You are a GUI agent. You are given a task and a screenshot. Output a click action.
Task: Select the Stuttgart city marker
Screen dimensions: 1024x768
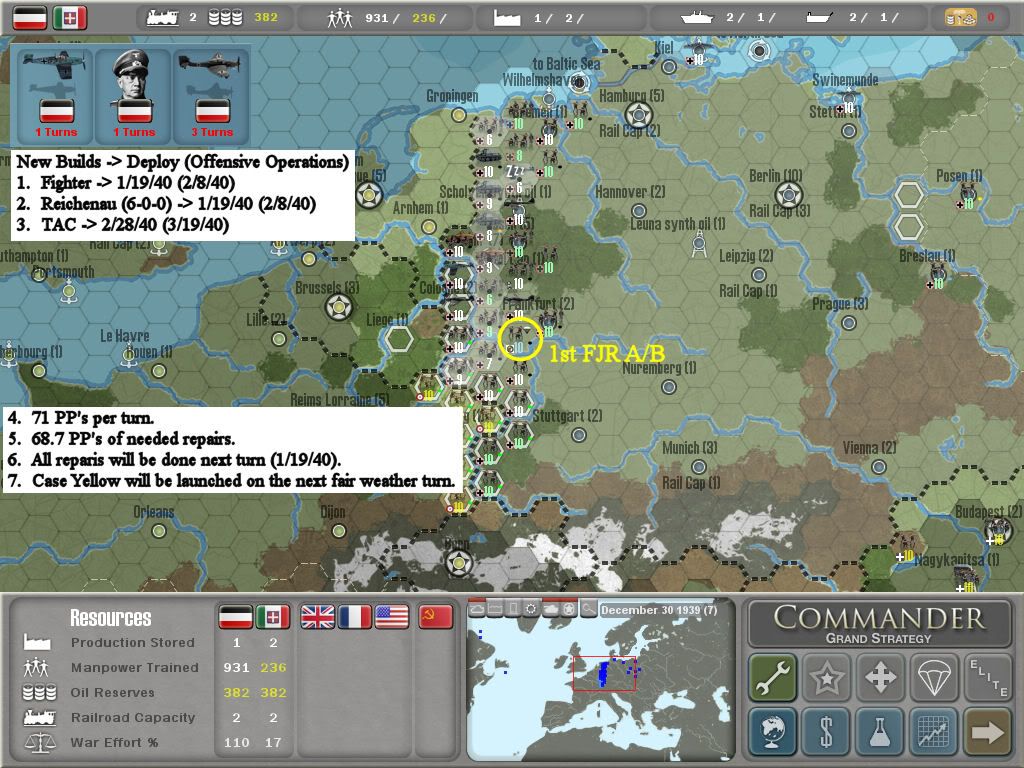579,434
